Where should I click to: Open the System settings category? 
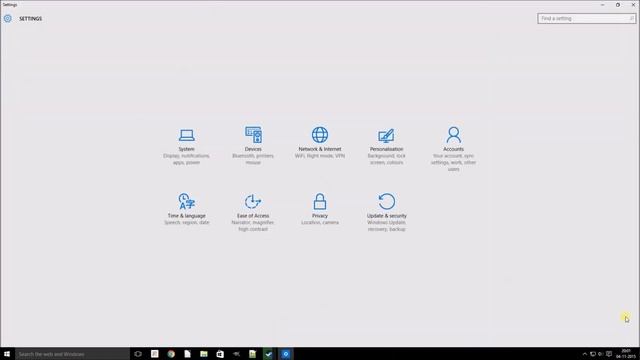coord(187,146)
